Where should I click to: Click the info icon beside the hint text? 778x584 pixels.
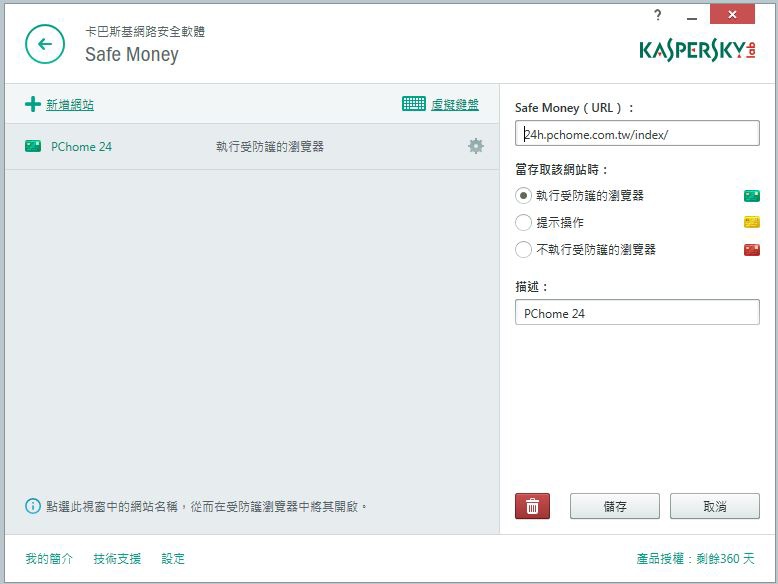pos(33,506)
